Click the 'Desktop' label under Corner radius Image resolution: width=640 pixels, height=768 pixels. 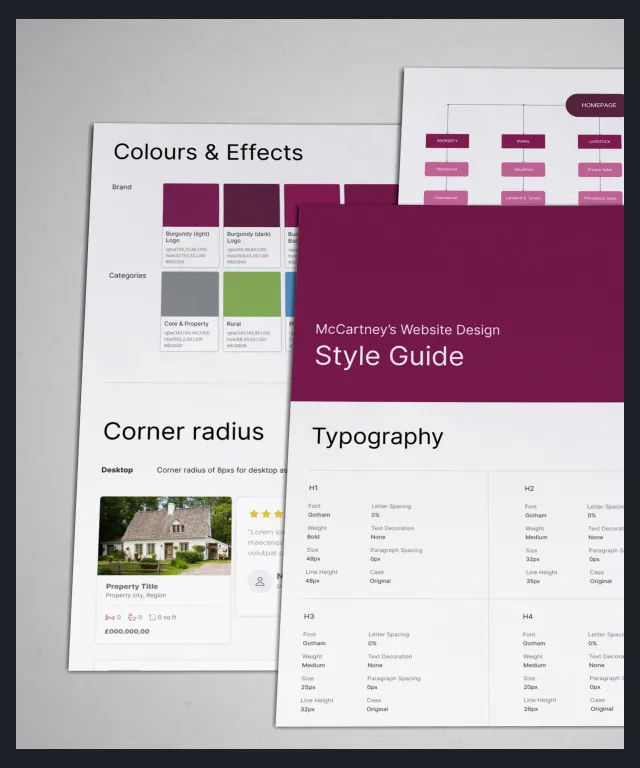(117, 470)
